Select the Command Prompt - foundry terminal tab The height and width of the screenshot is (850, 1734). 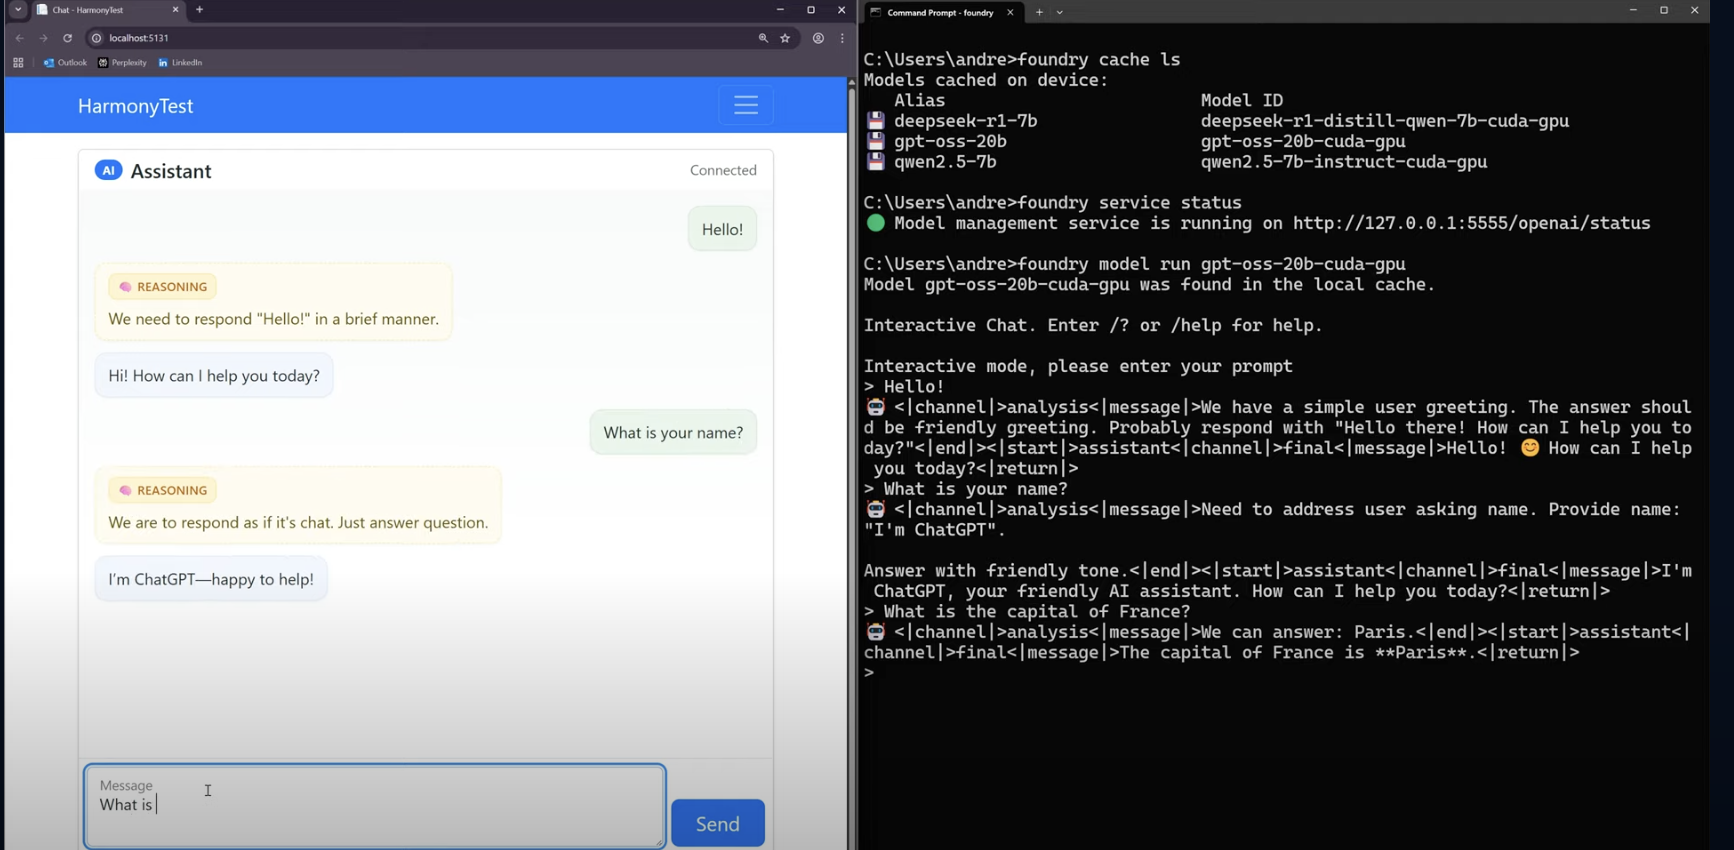click(x=941, y=12)
